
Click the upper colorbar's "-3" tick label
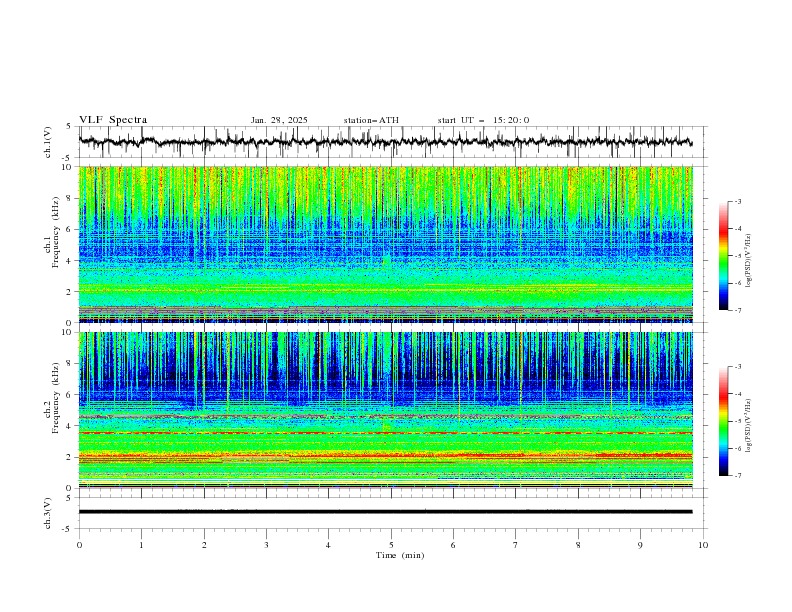[737, 201]
